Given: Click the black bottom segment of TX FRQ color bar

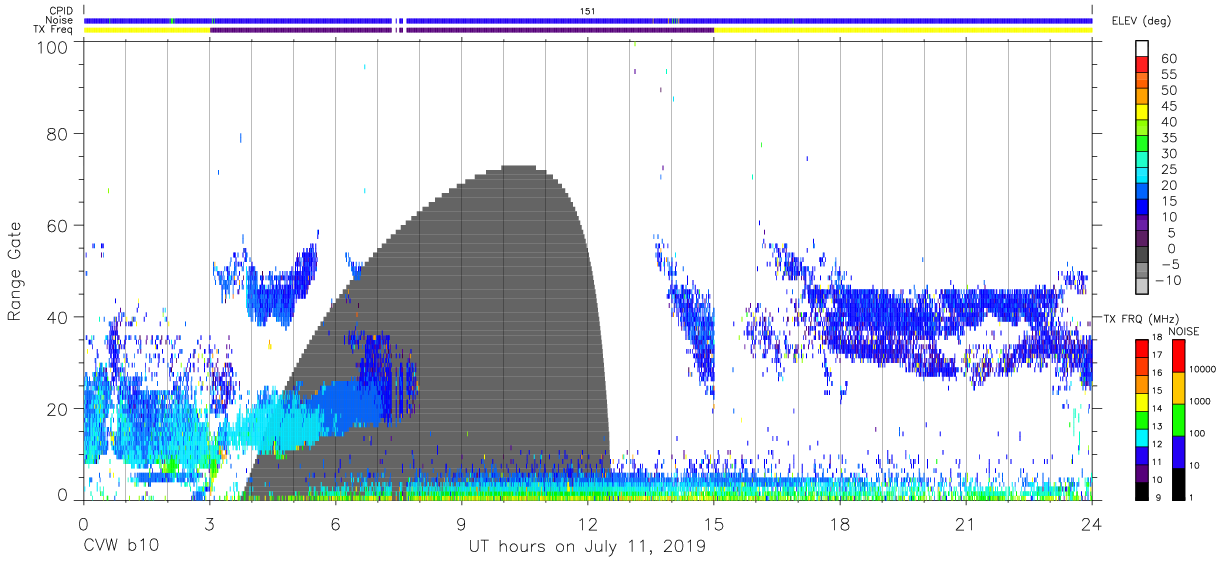Looking at the screenshot, I should coord(1142,492).
